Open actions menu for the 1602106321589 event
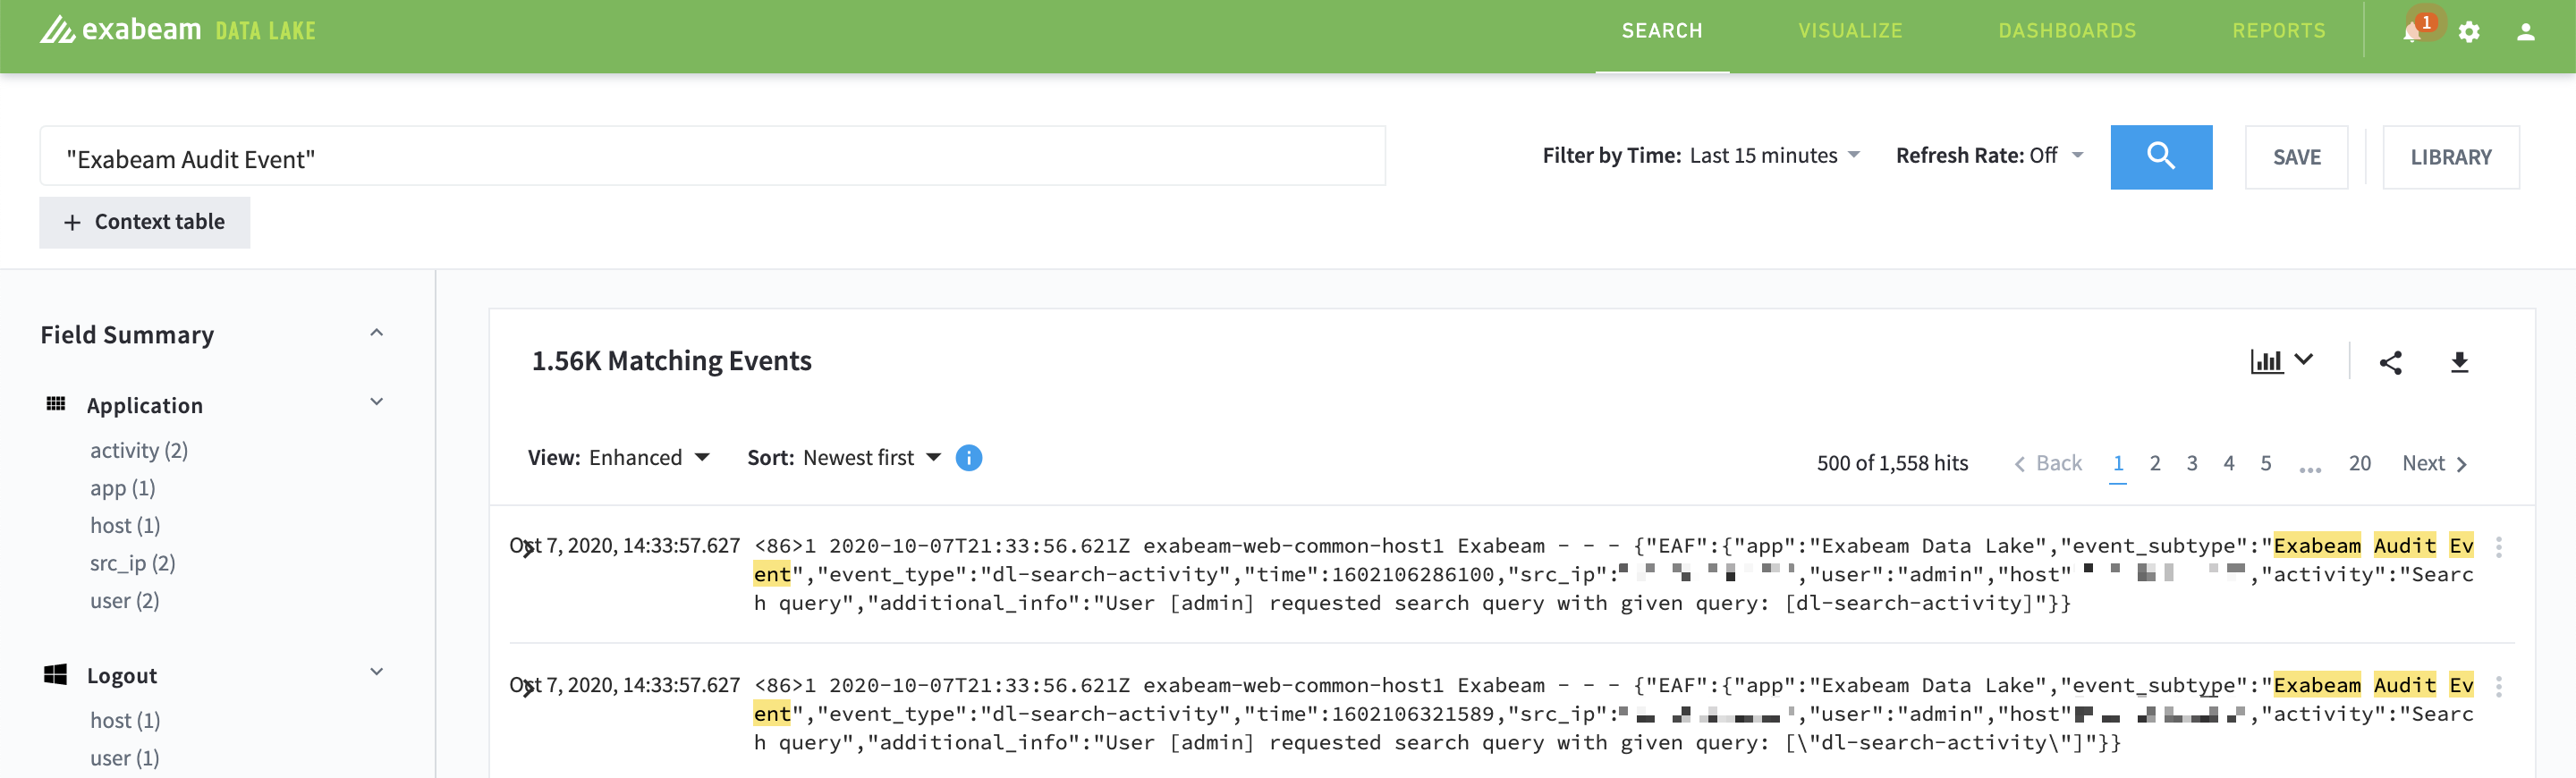This screenshot has width=2576, height=778. pos(2498,686)
